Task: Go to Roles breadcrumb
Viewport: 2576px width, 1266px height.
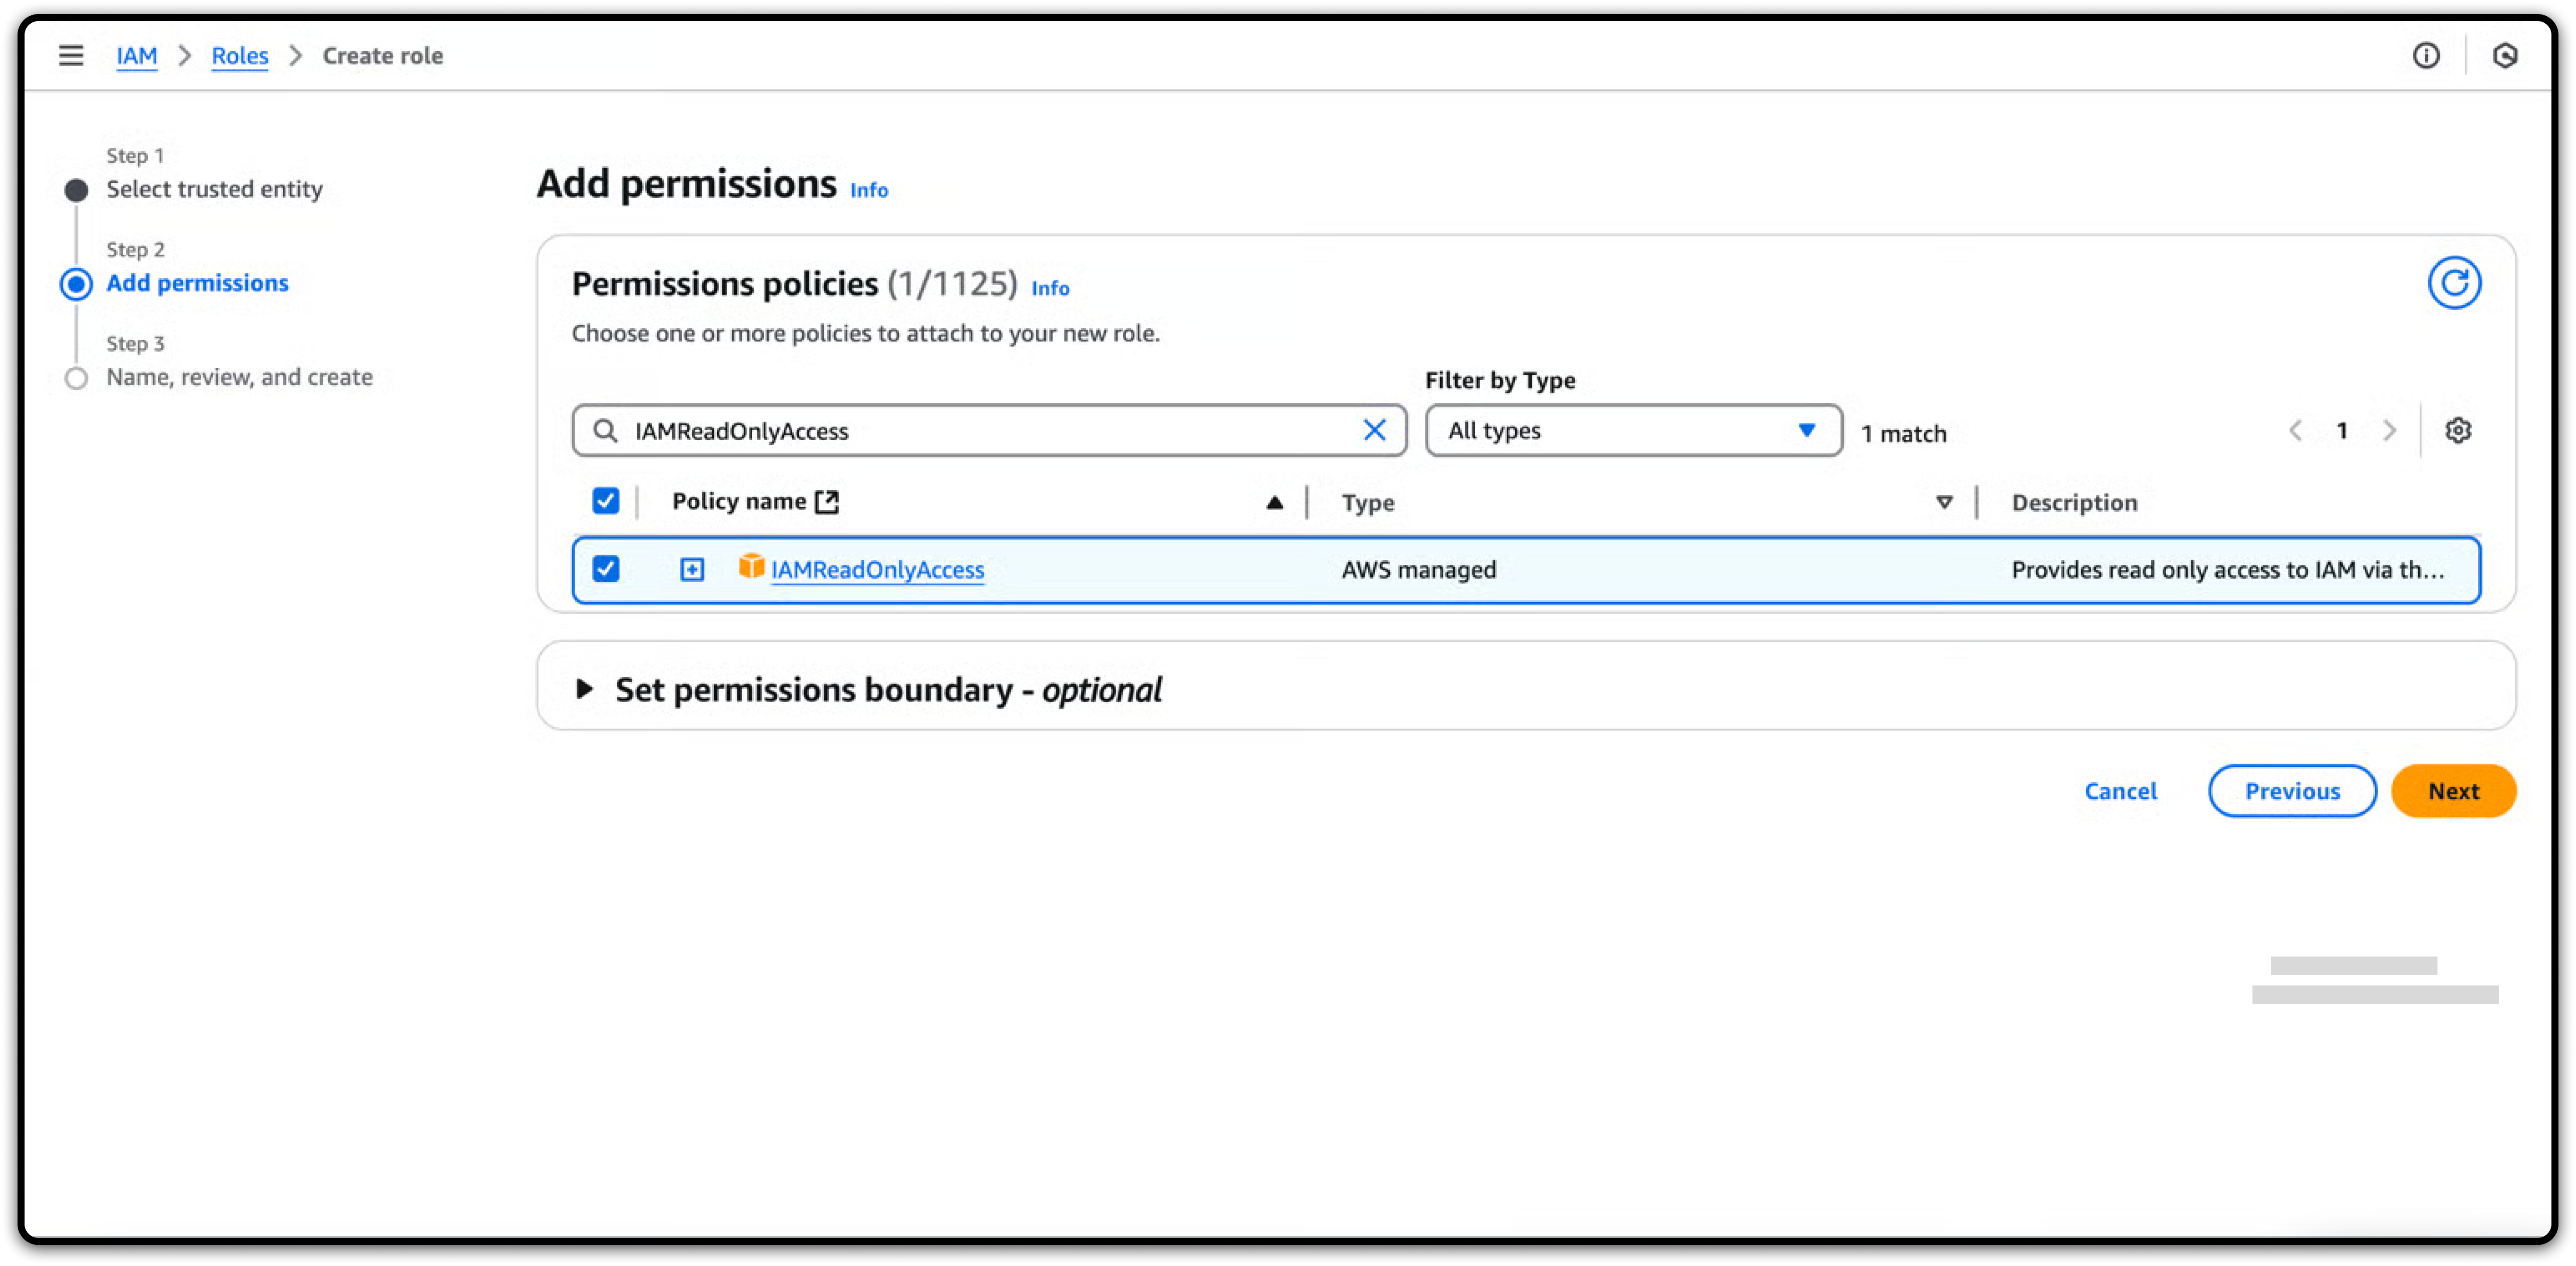Action: [240, 56]
